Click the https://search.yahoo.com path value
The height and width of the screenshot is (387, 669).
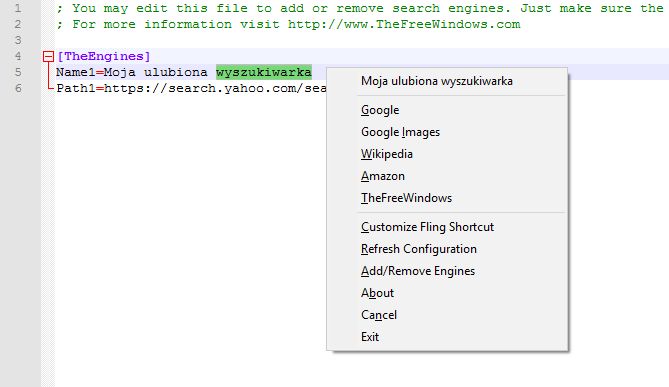point(215,88)
